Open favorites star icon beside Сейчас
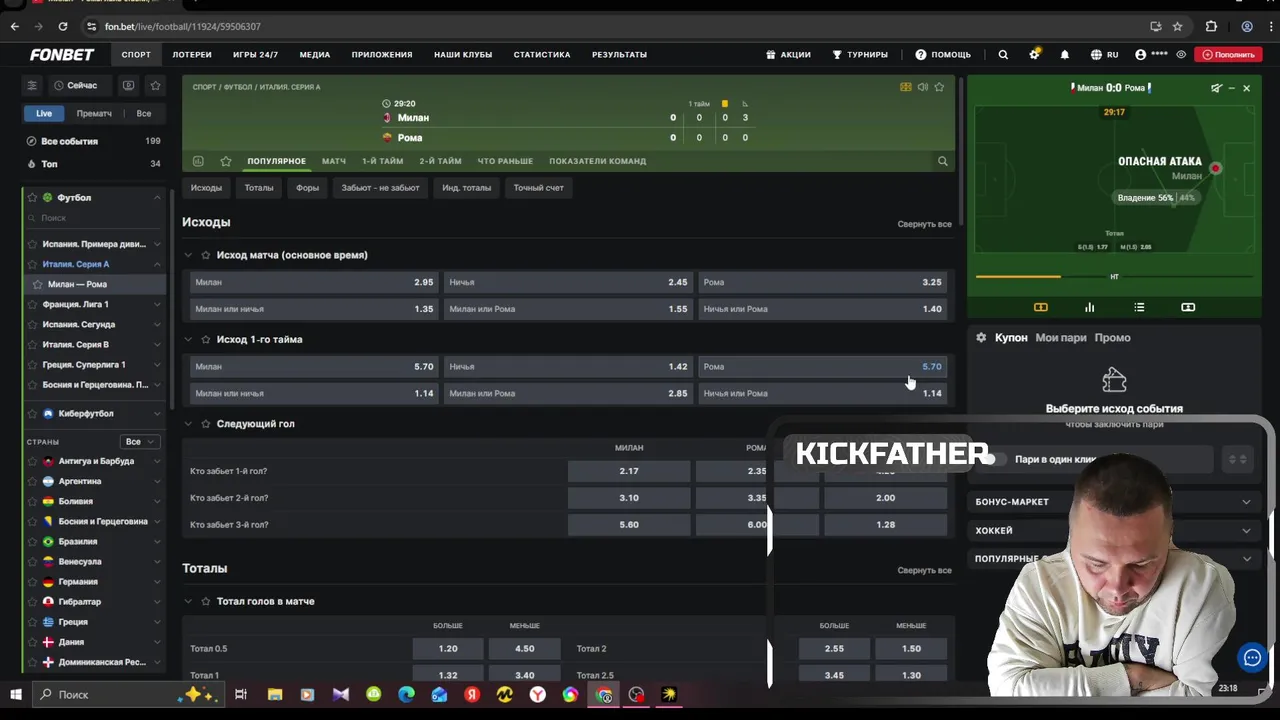This screenshot has width=1280, height=720. click(155, 86)
